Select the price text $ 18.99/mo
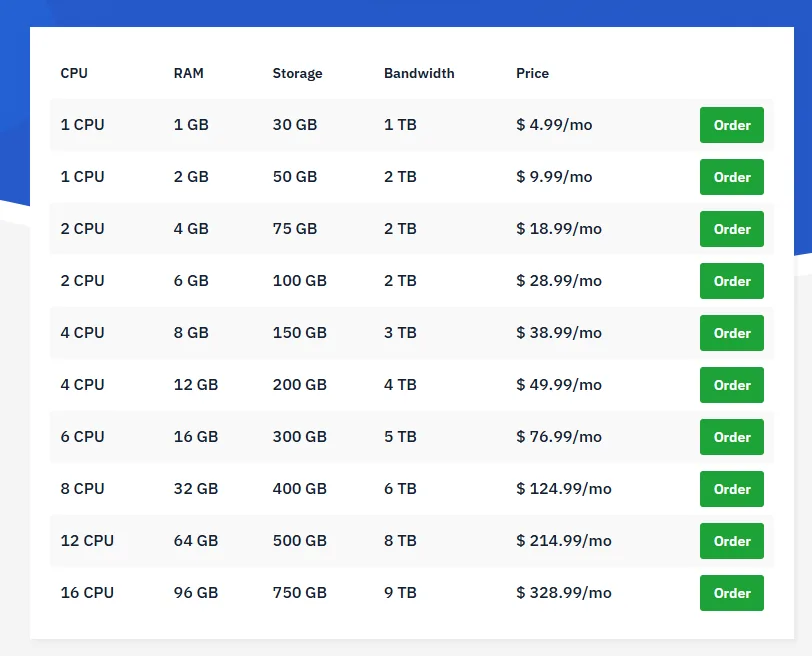The image size is (812, 656). pos(559,229)
